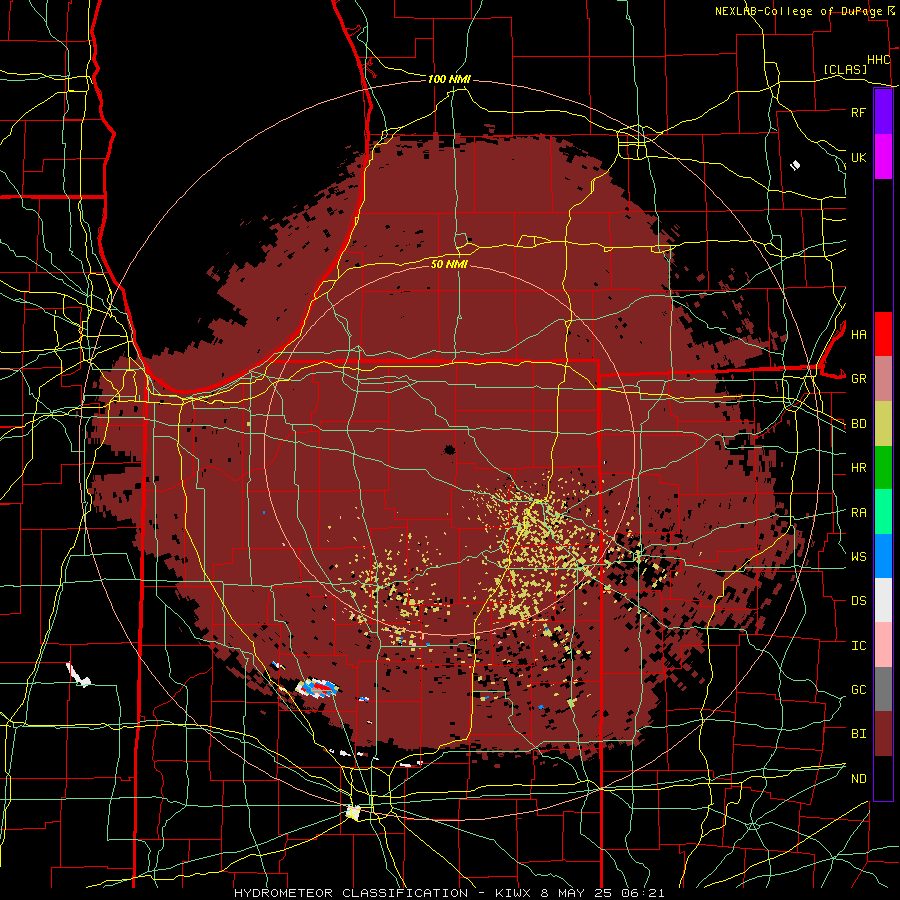Screen dimensions: 900x900
Task: Click the UK magenta legend swatch
Action: coord(883,157)
